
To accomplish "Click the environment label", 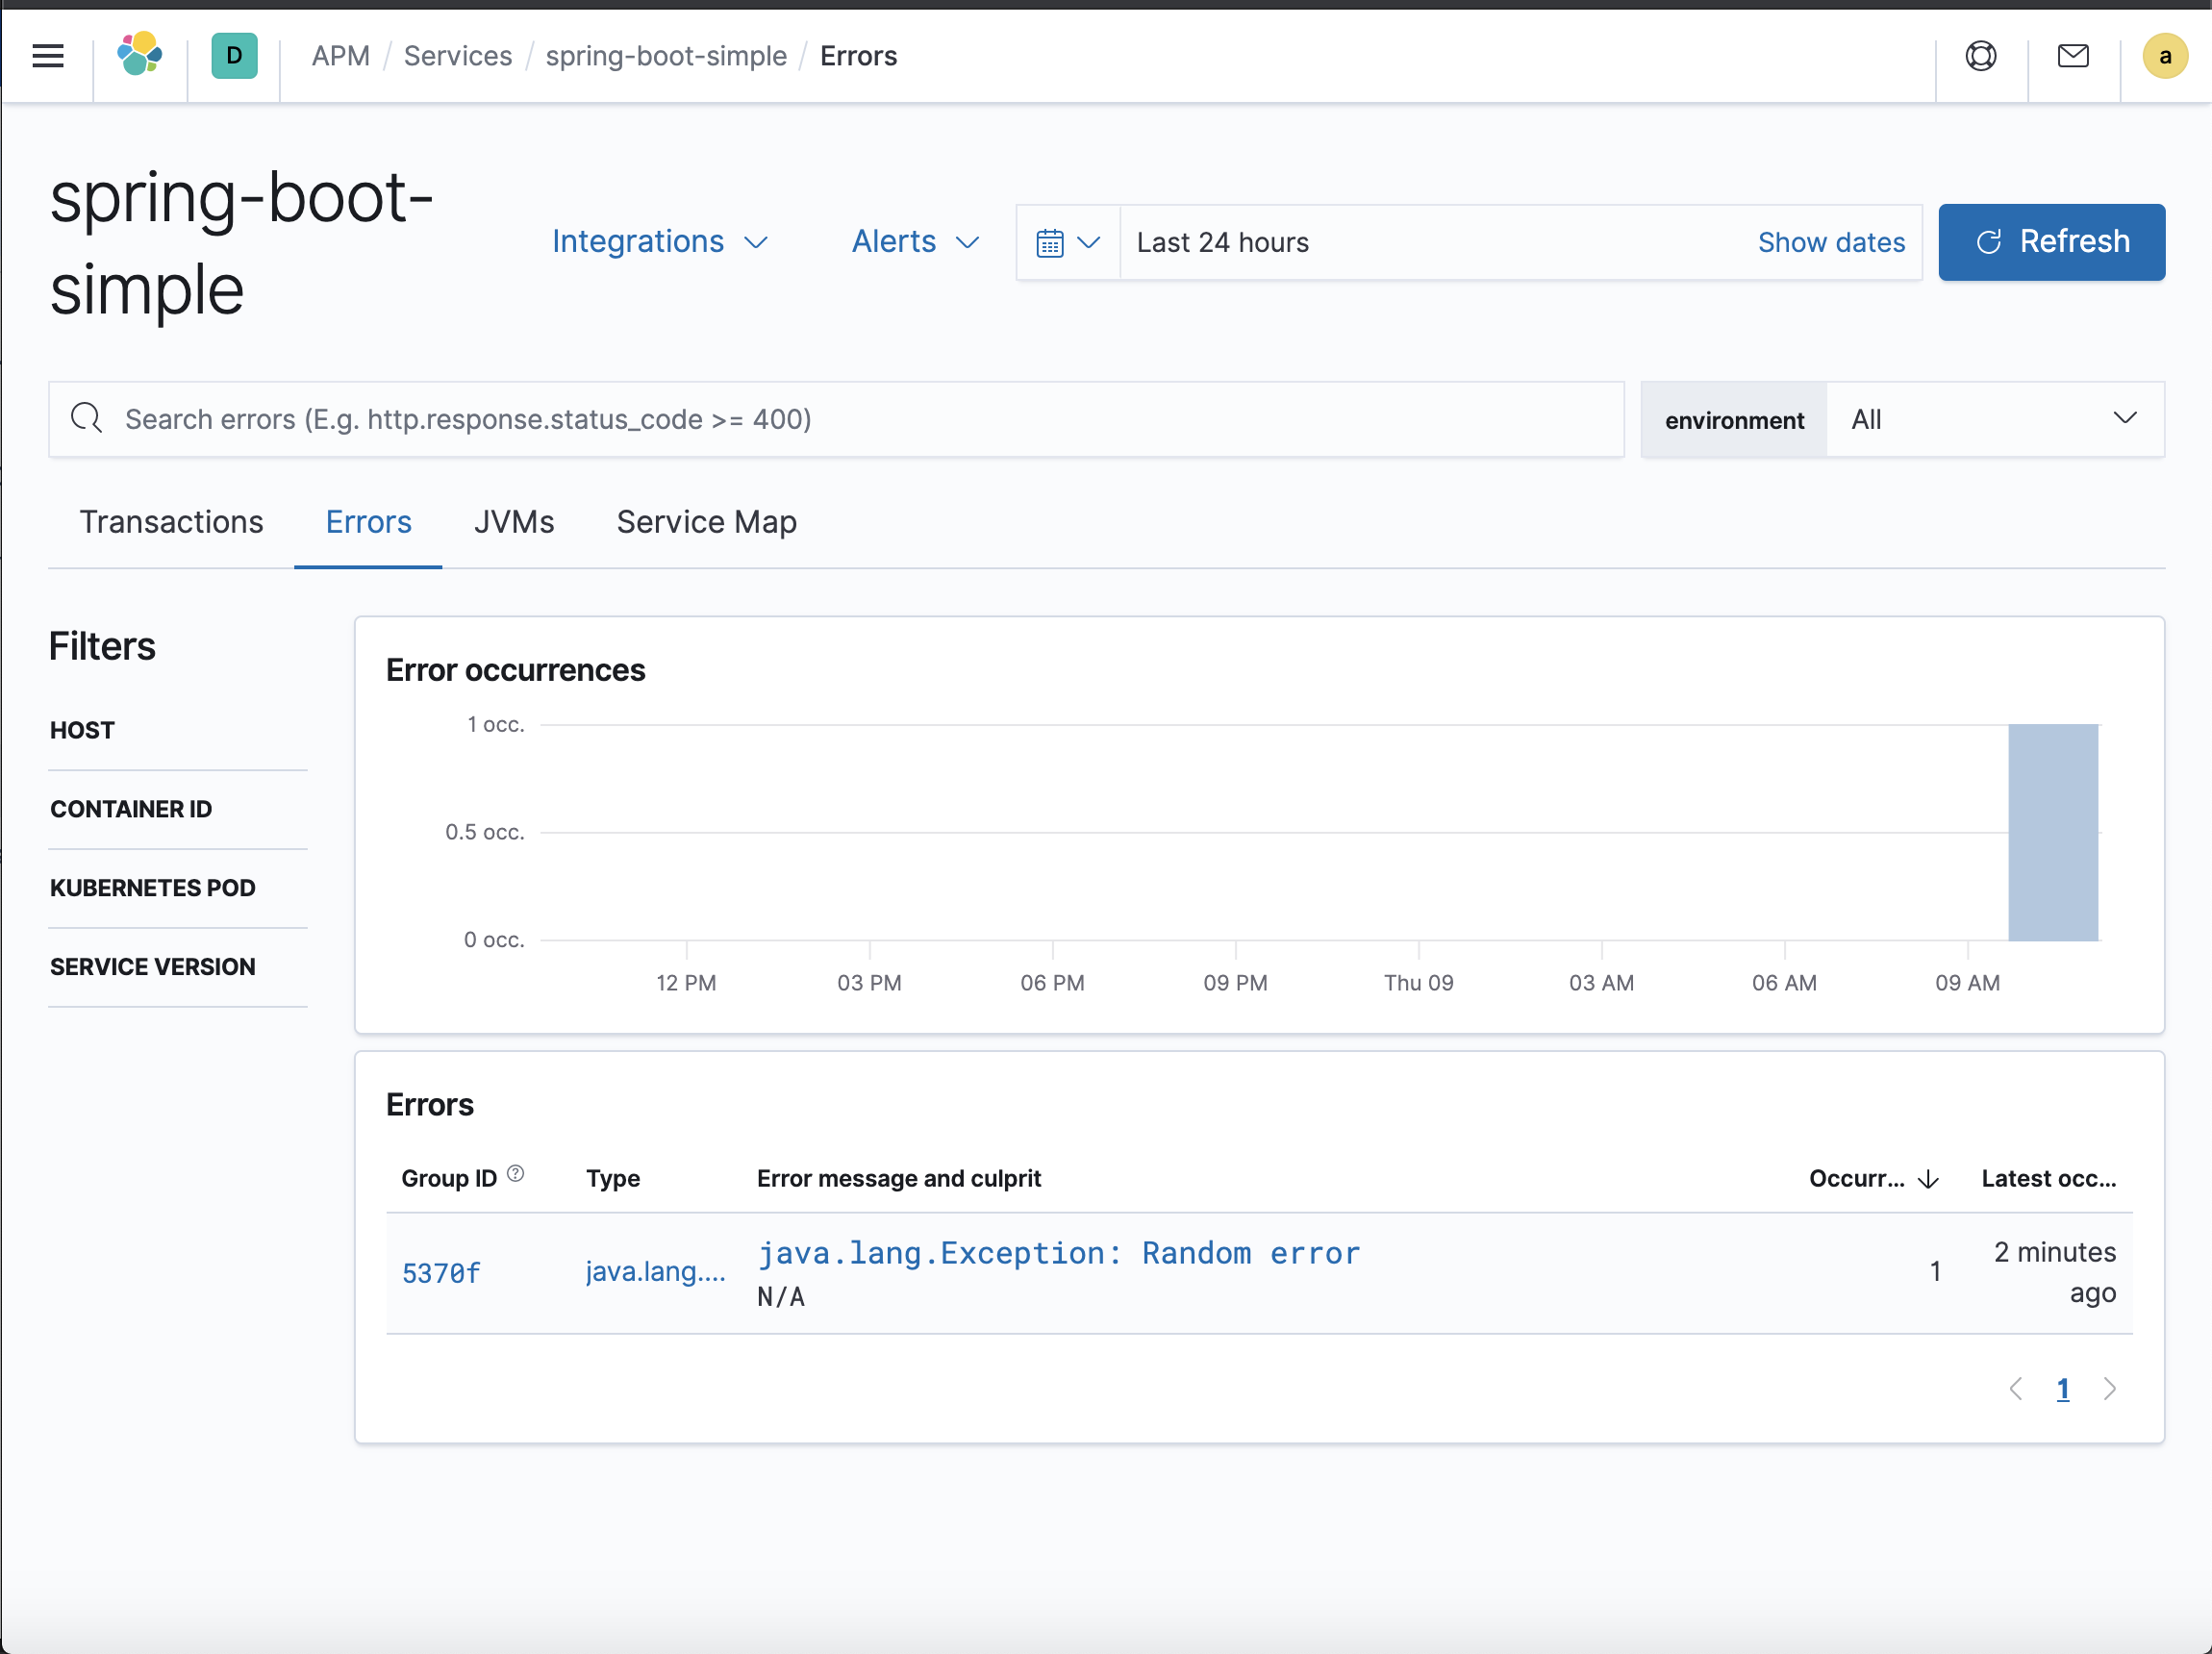I will tap(1735, 420).
